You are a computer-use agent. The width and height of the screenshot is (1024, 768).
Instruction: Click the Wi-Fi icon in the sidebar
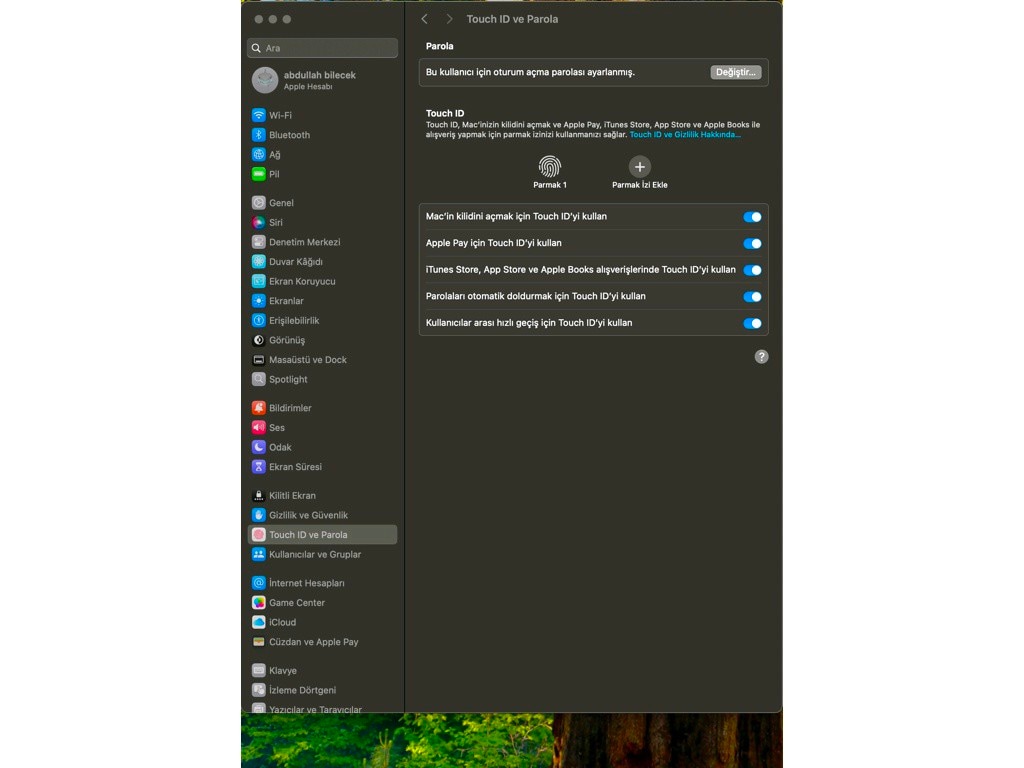pos(259,115)
